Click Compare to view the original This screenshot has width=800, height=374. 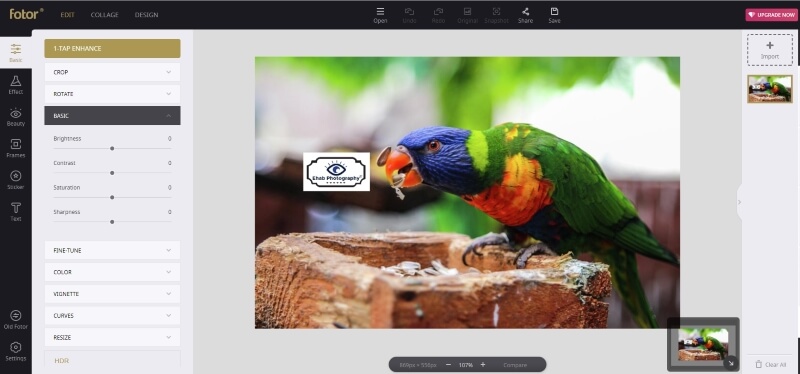pos(515,365)
